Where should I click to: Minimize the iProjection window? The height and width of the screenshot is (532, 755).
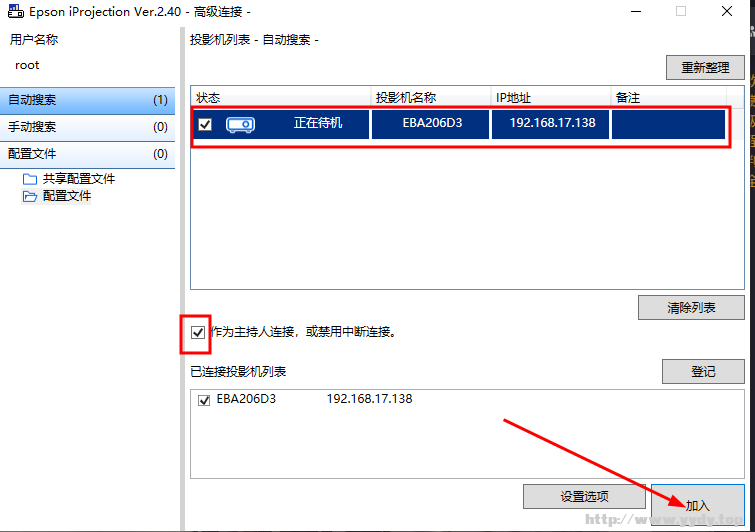click(x=636, y=12)
